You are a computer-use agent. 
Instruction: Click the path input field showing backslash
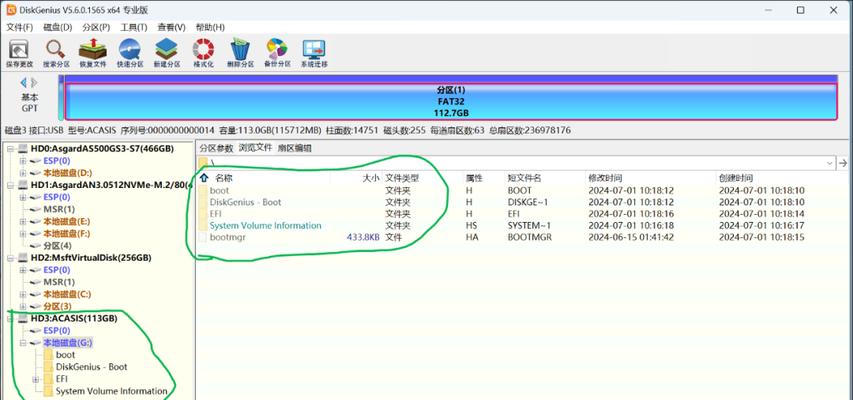[x=517, y=163]
